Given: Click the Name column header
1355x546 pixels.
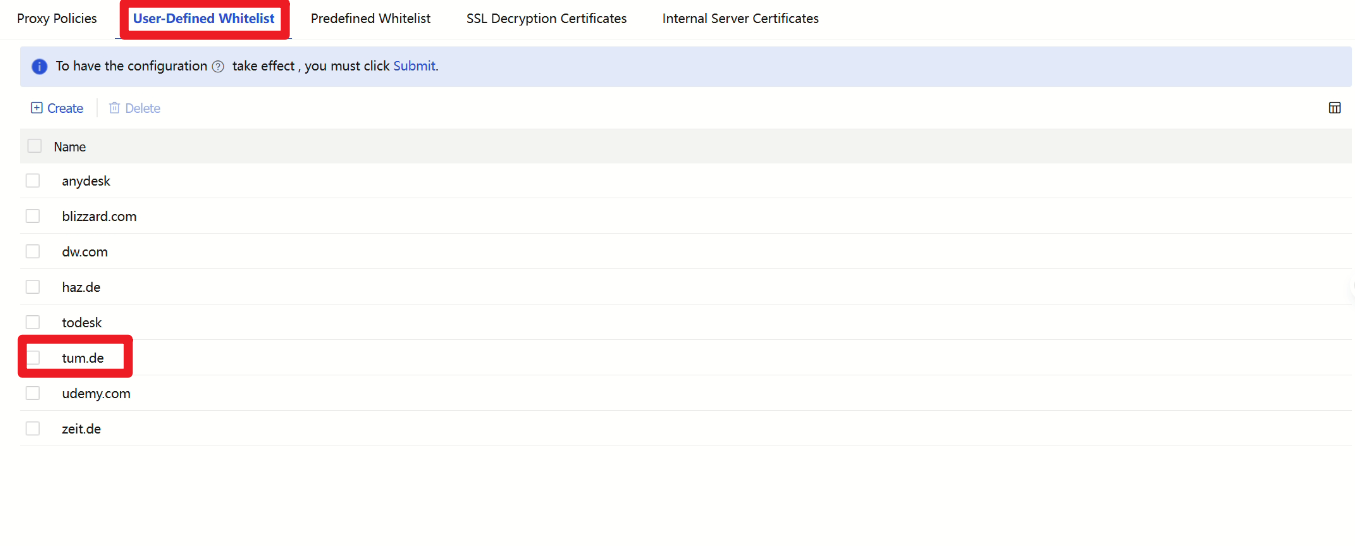Looking at the screenshot, I should (70, 146).
